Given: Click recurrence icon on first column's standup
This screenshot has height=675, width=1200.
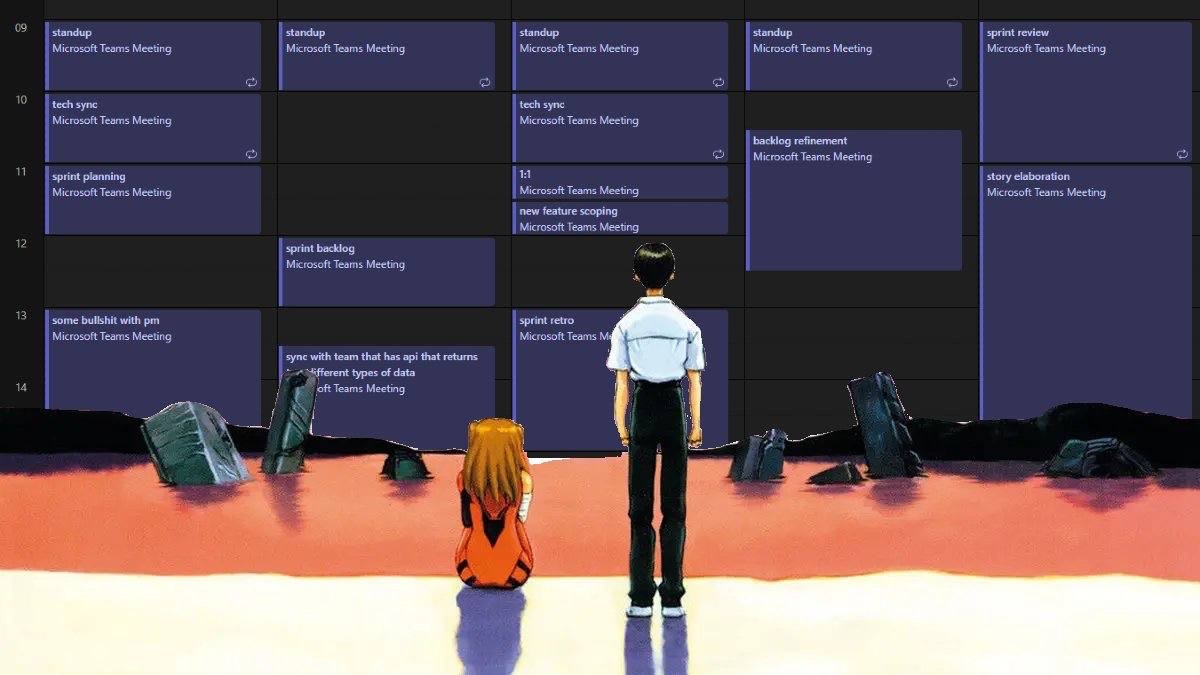Looking at the screenshot, I should [251, 82].
